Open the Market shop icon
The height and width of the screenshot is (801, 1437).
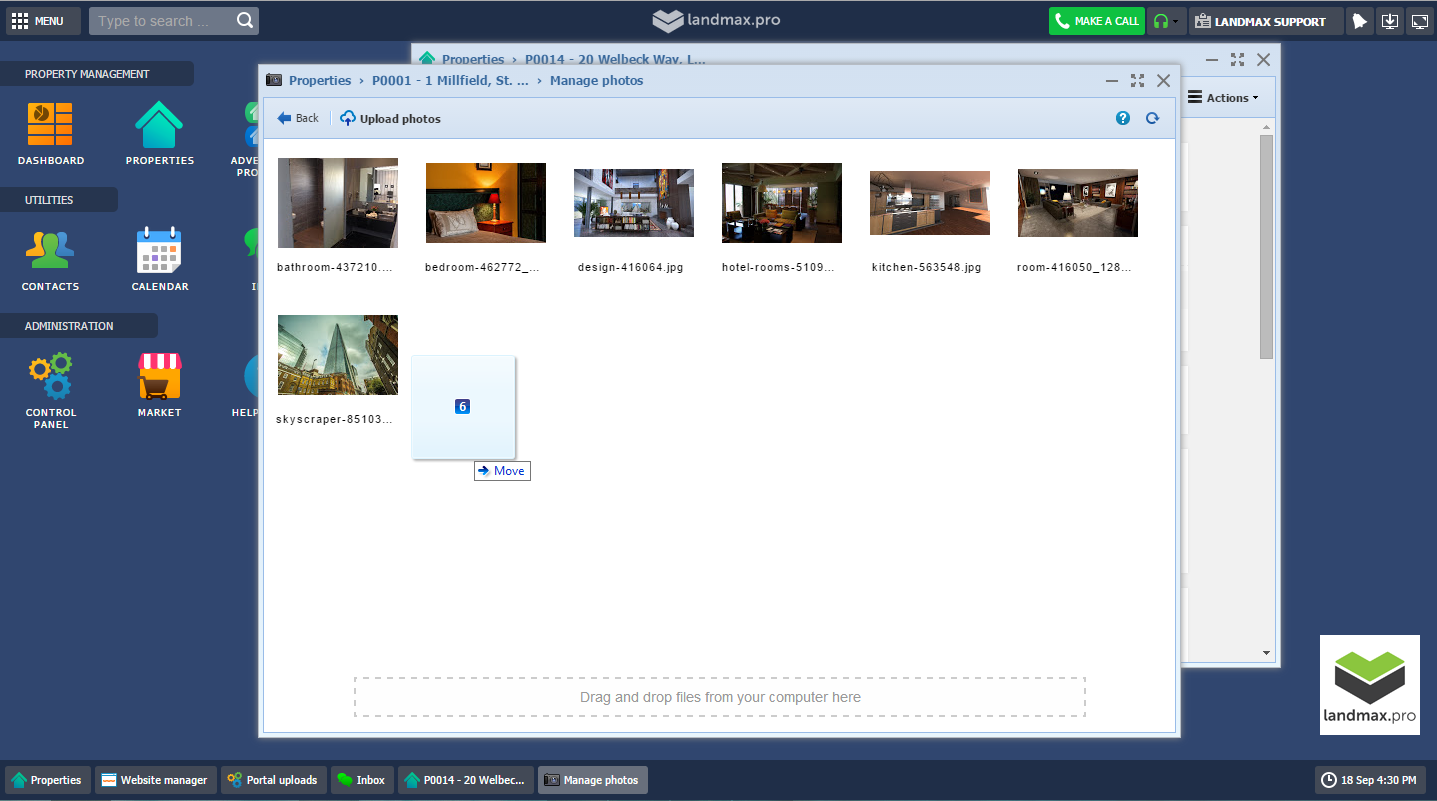tap(159, 377)
